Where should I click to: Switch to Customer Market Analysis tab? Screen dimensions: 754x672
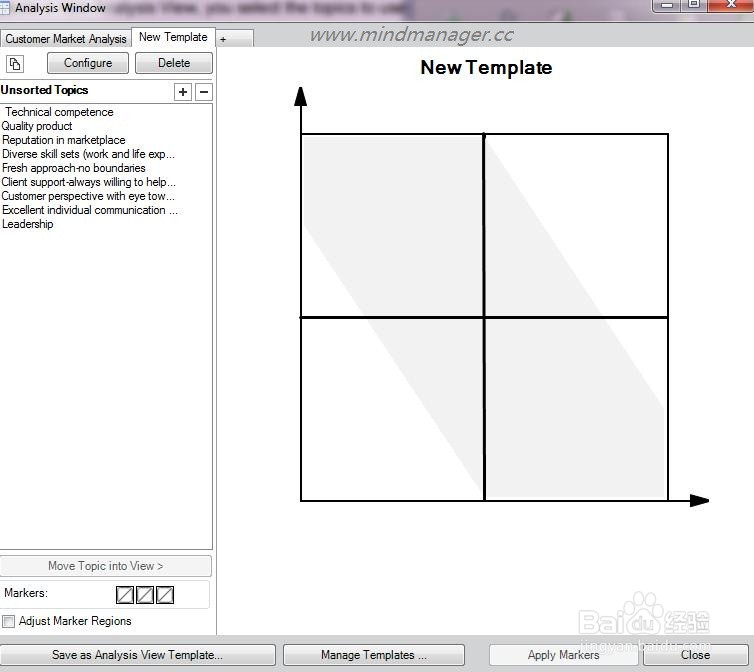(66, 38)
